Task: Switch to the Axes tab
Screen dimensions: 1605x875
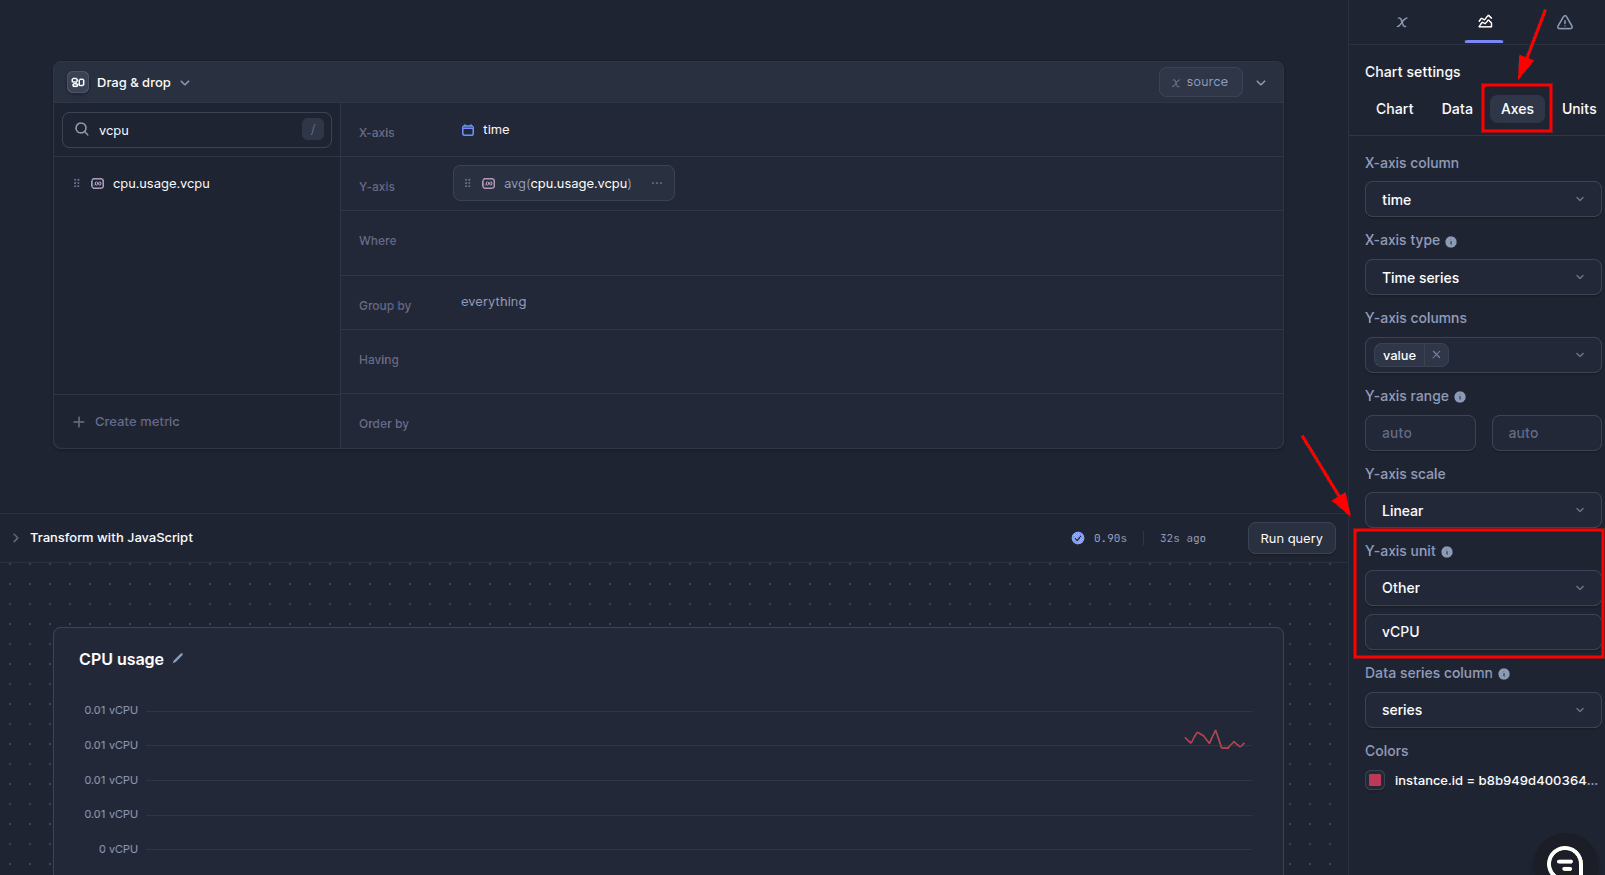Action: pos(1516,109)
